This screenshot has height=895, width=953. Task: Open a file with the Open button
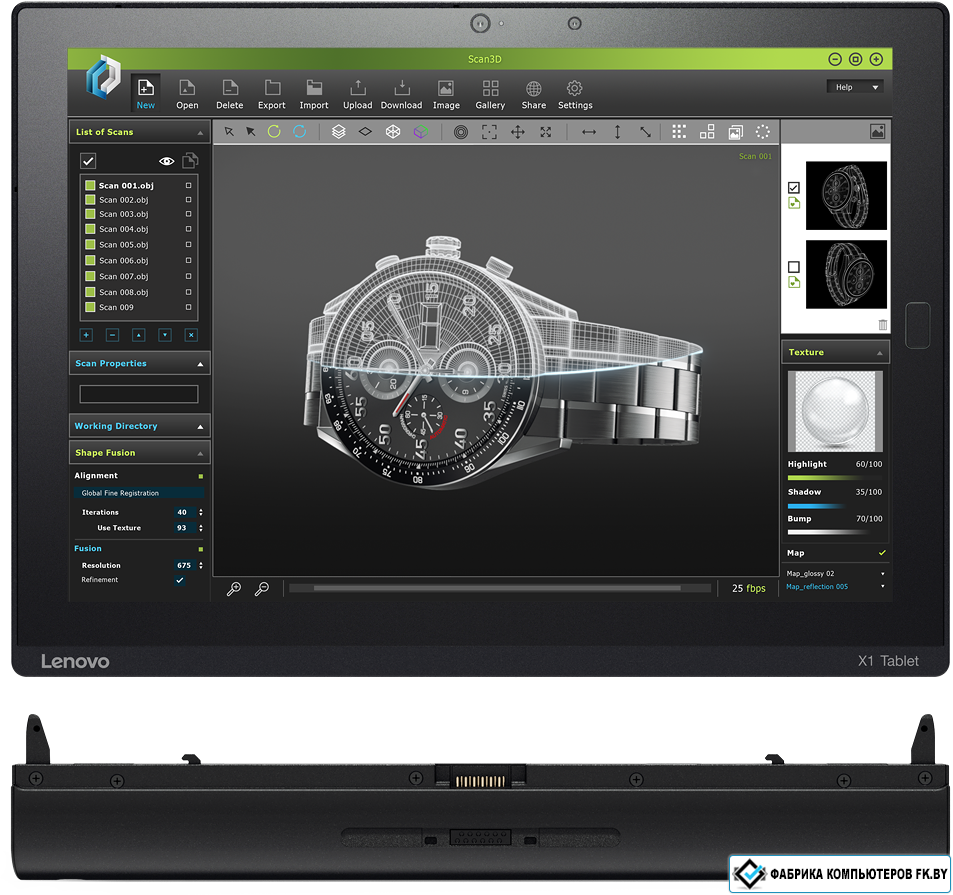(187, 94)
